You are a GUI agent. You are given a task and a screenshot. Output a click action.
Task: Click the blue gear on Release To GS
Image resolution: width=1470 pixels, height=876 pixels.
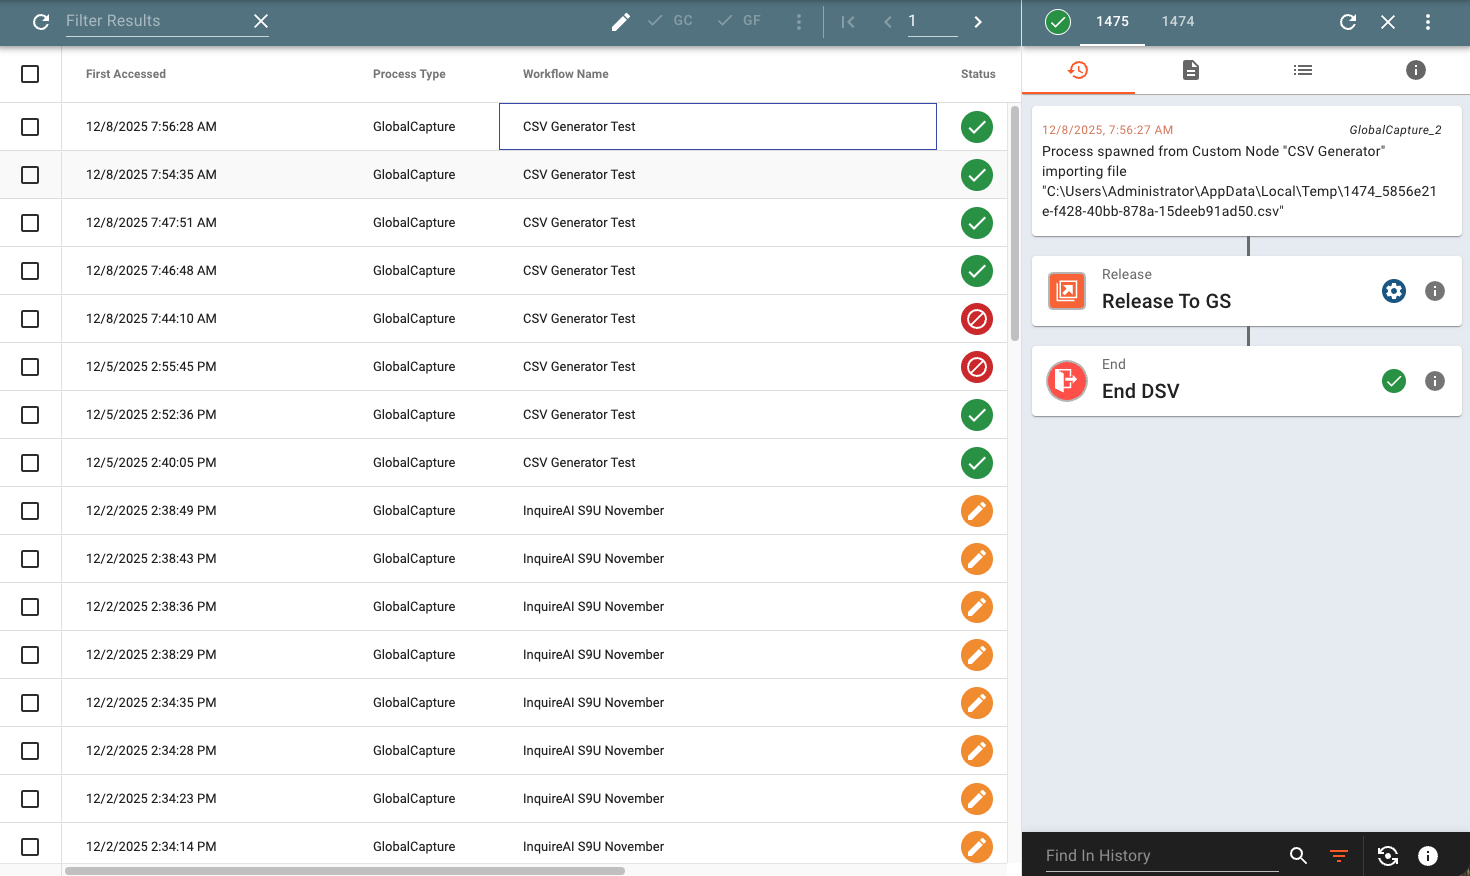pos(1393,291)
